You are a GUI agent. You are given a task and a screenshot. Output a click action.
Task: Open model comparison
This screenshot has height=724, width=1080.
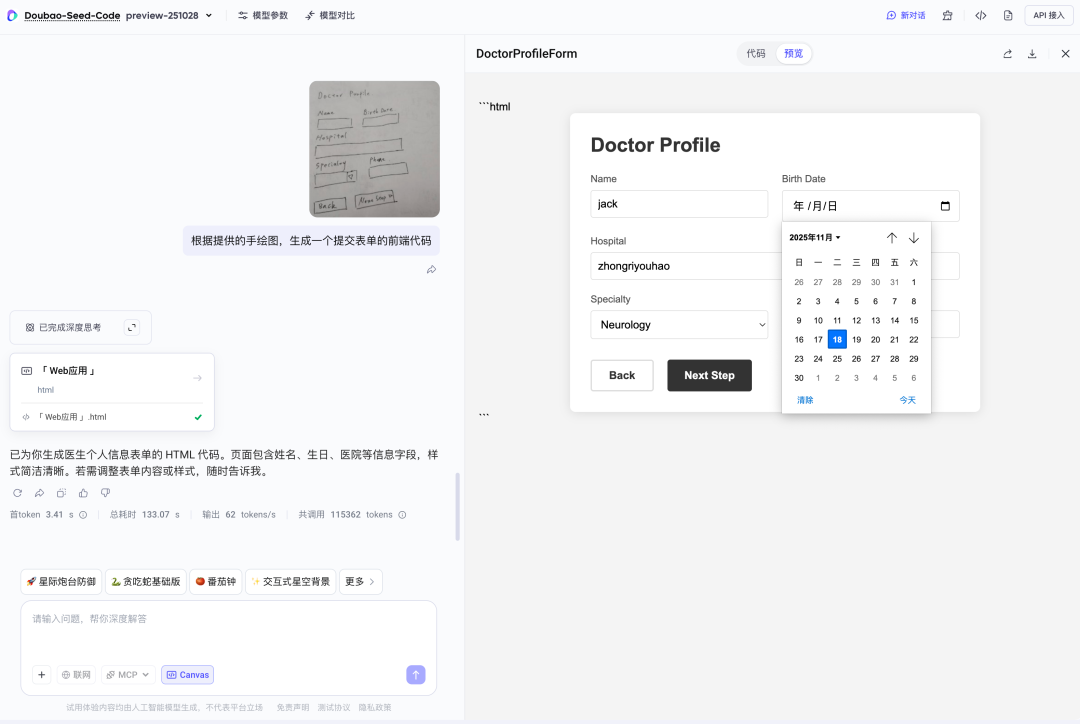330,15
